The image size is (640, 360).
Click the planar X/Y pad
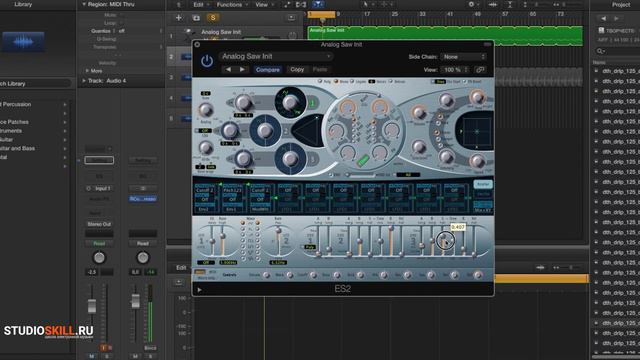(x=476, y=132)
